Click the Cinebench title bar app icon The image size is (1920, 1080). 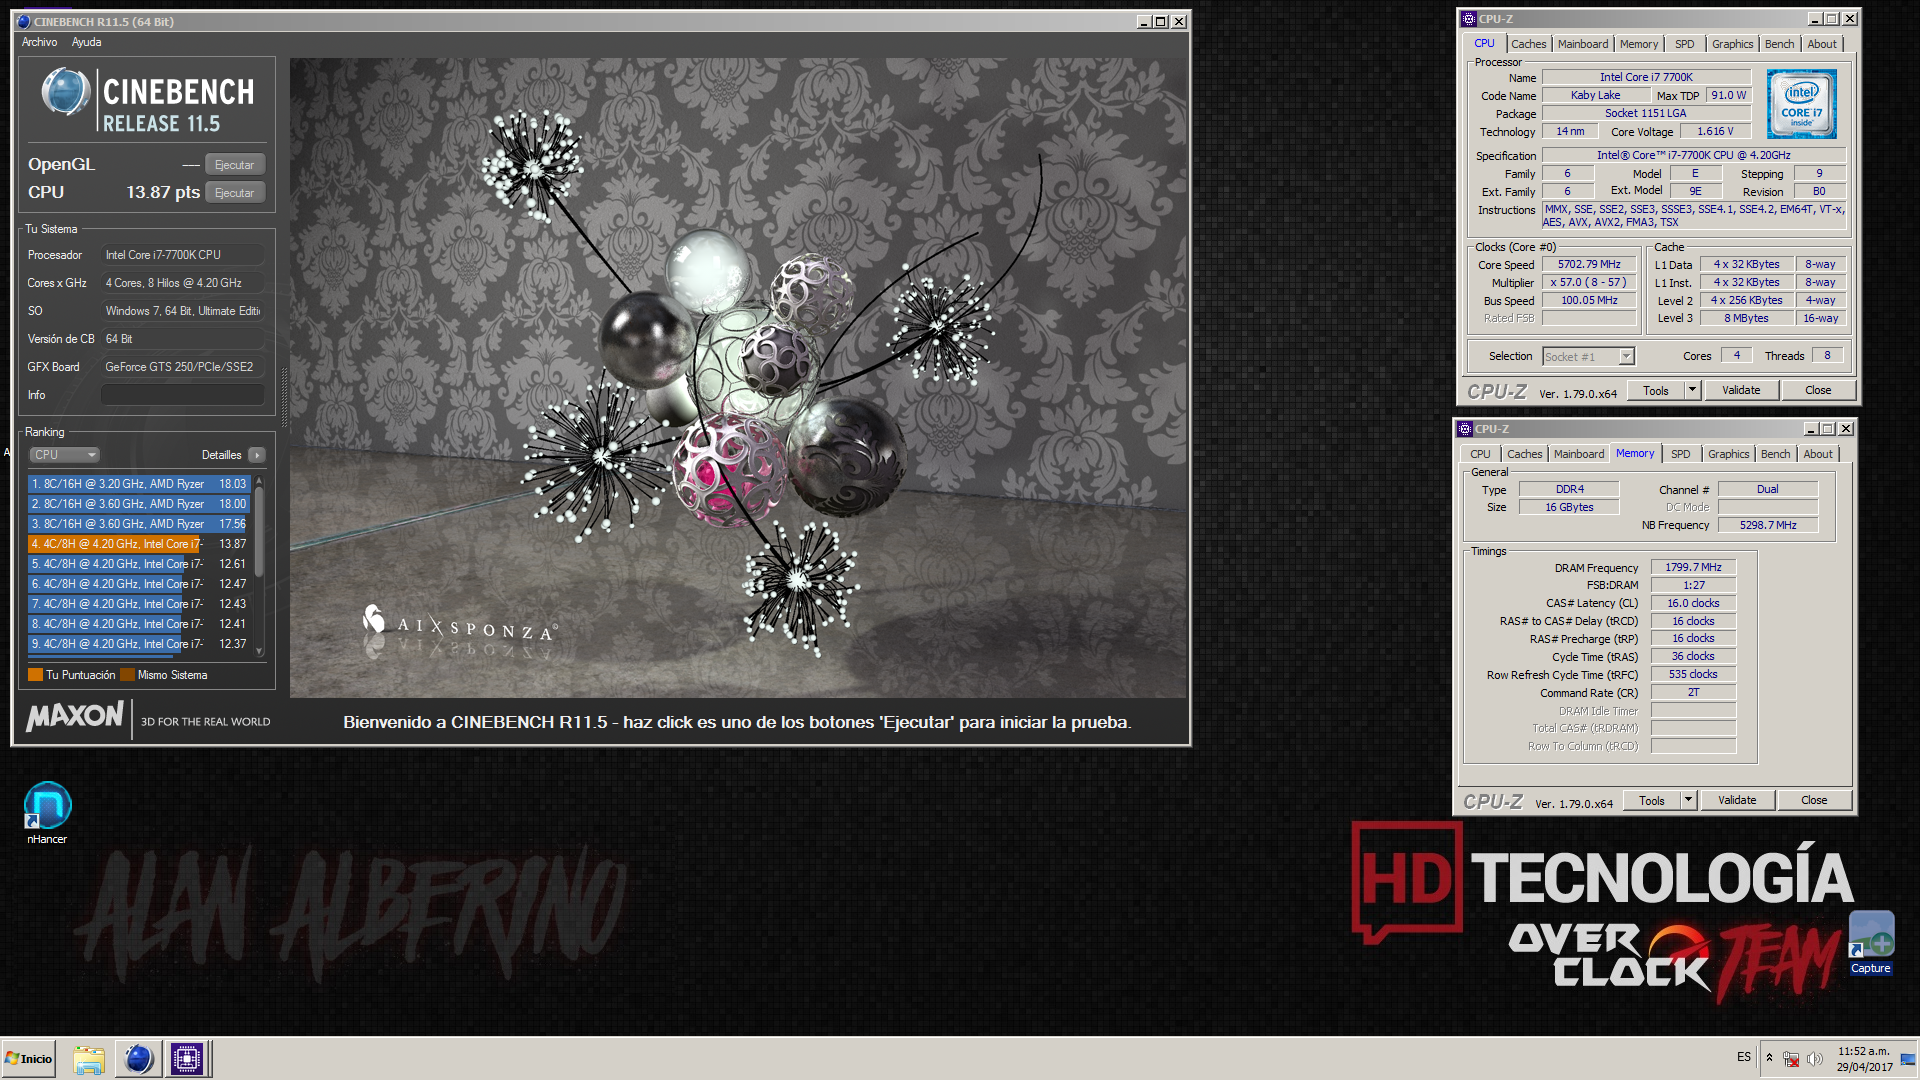[x=23, y=21]
